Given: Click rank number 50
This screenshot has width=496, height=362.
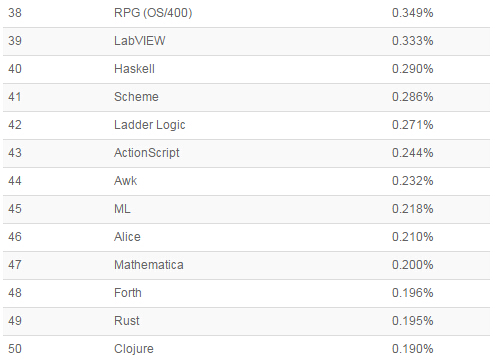Looking at the screenshot, I should click(x=15, y=349).
